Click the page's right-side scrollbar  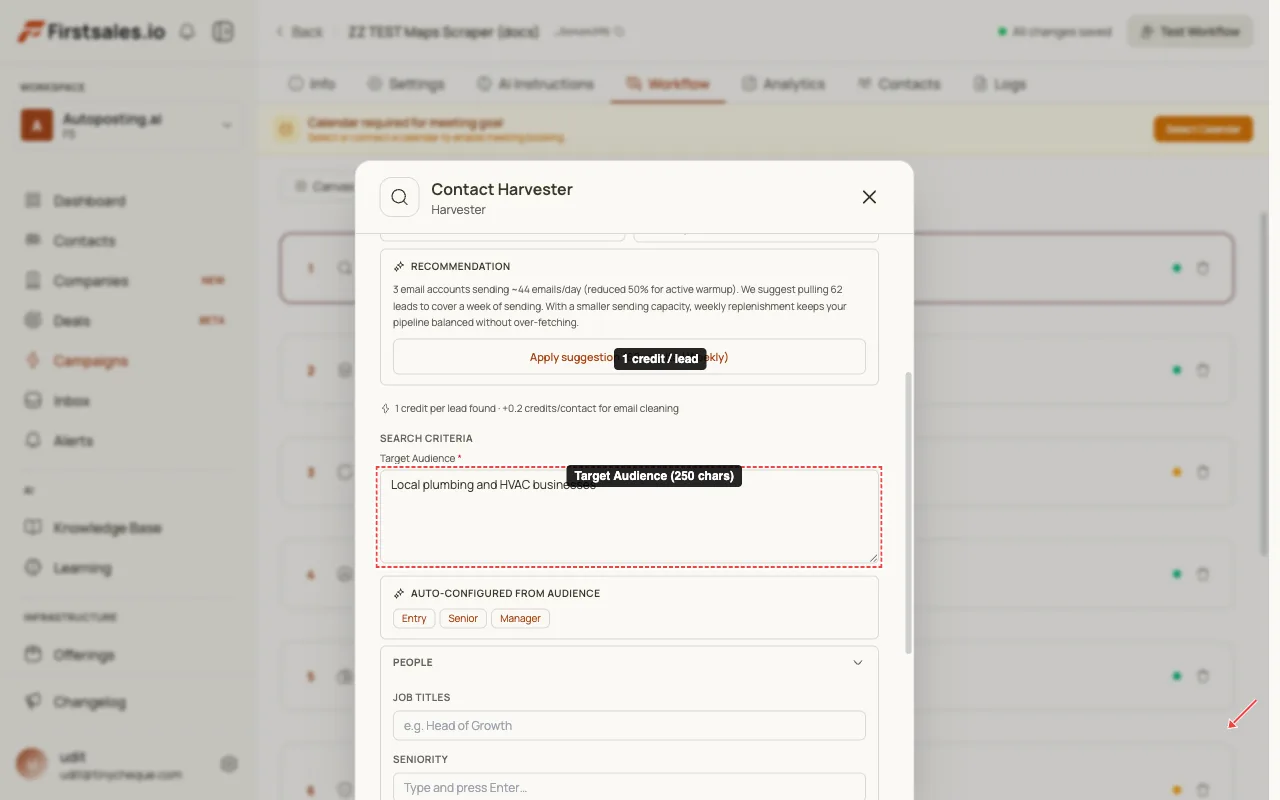[1266, 383]
